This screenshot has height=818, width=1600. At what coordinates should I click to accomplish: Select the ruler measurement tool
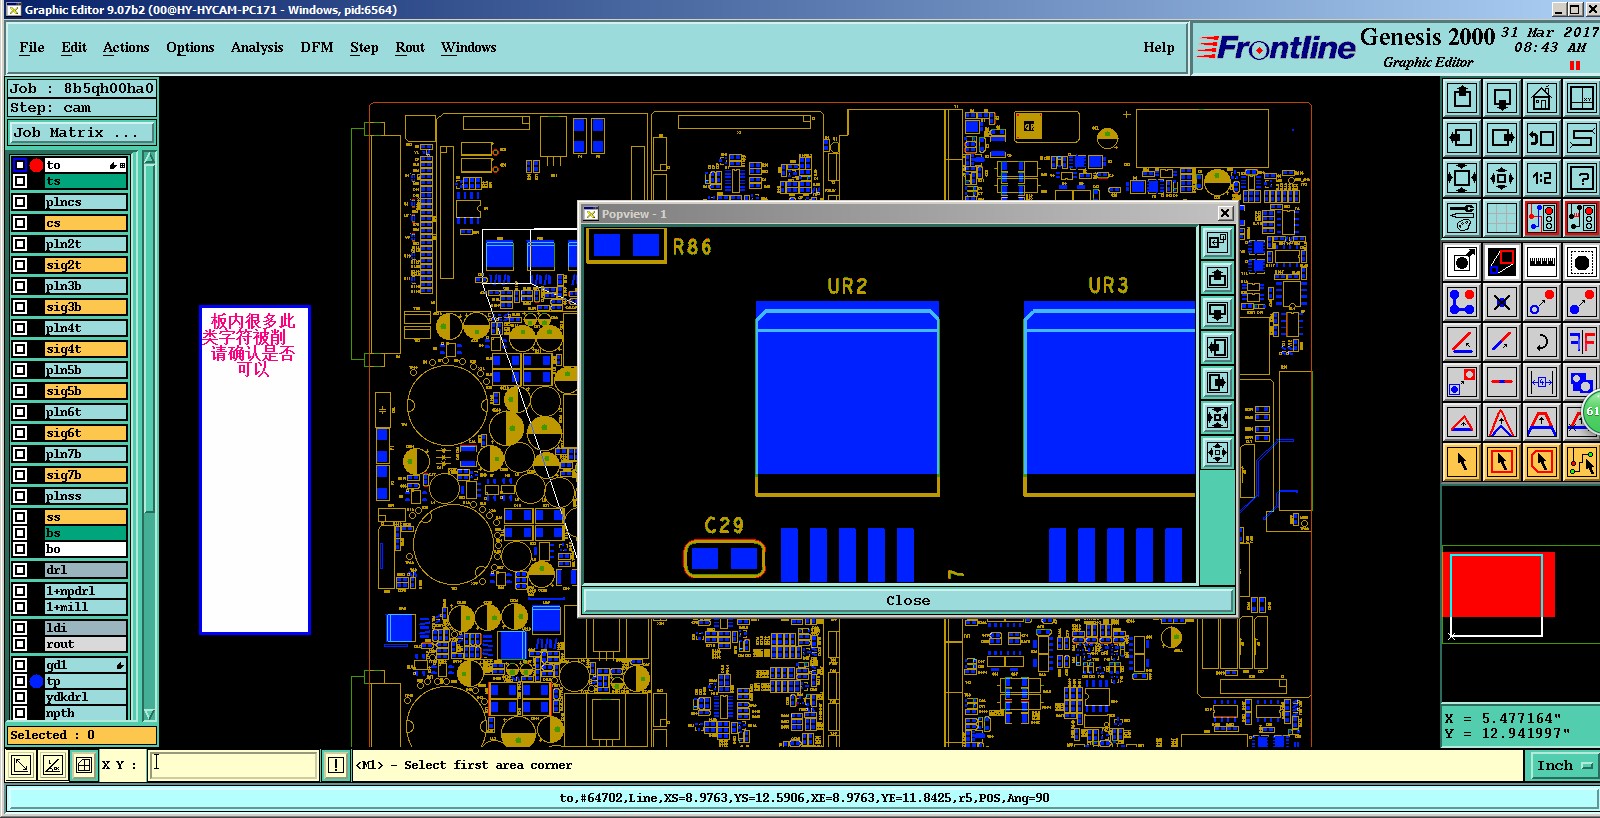[x=1541, y=262]
